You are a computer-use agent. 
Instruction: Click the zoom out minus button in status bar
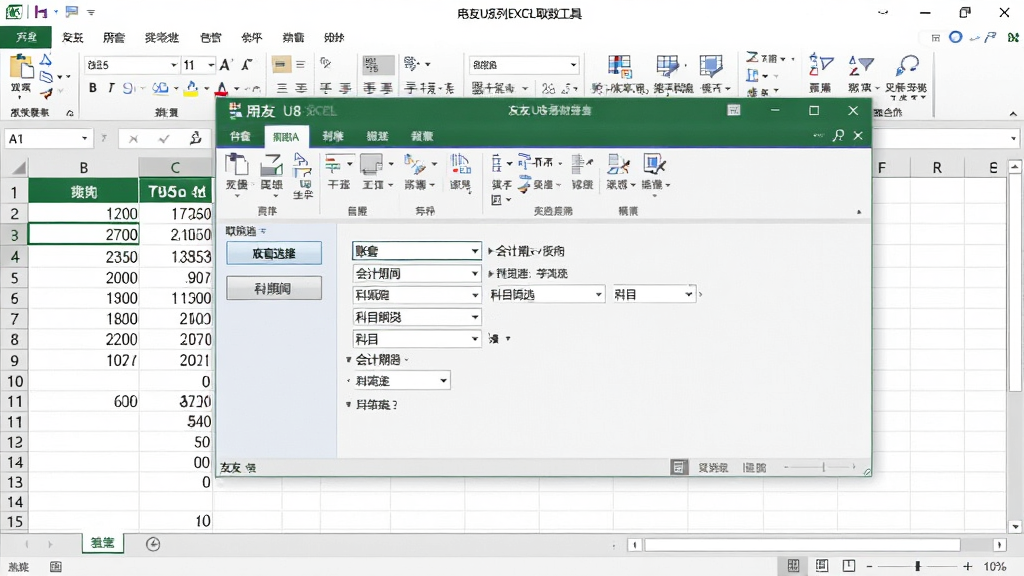click(869, 566)
